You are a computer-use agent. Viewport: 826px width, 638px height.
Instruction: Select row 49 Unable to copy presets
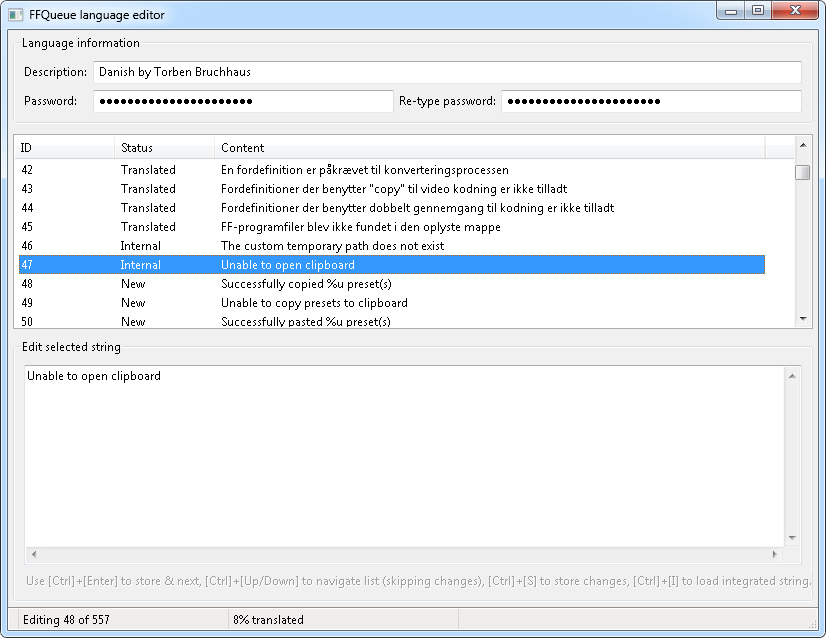391,302
